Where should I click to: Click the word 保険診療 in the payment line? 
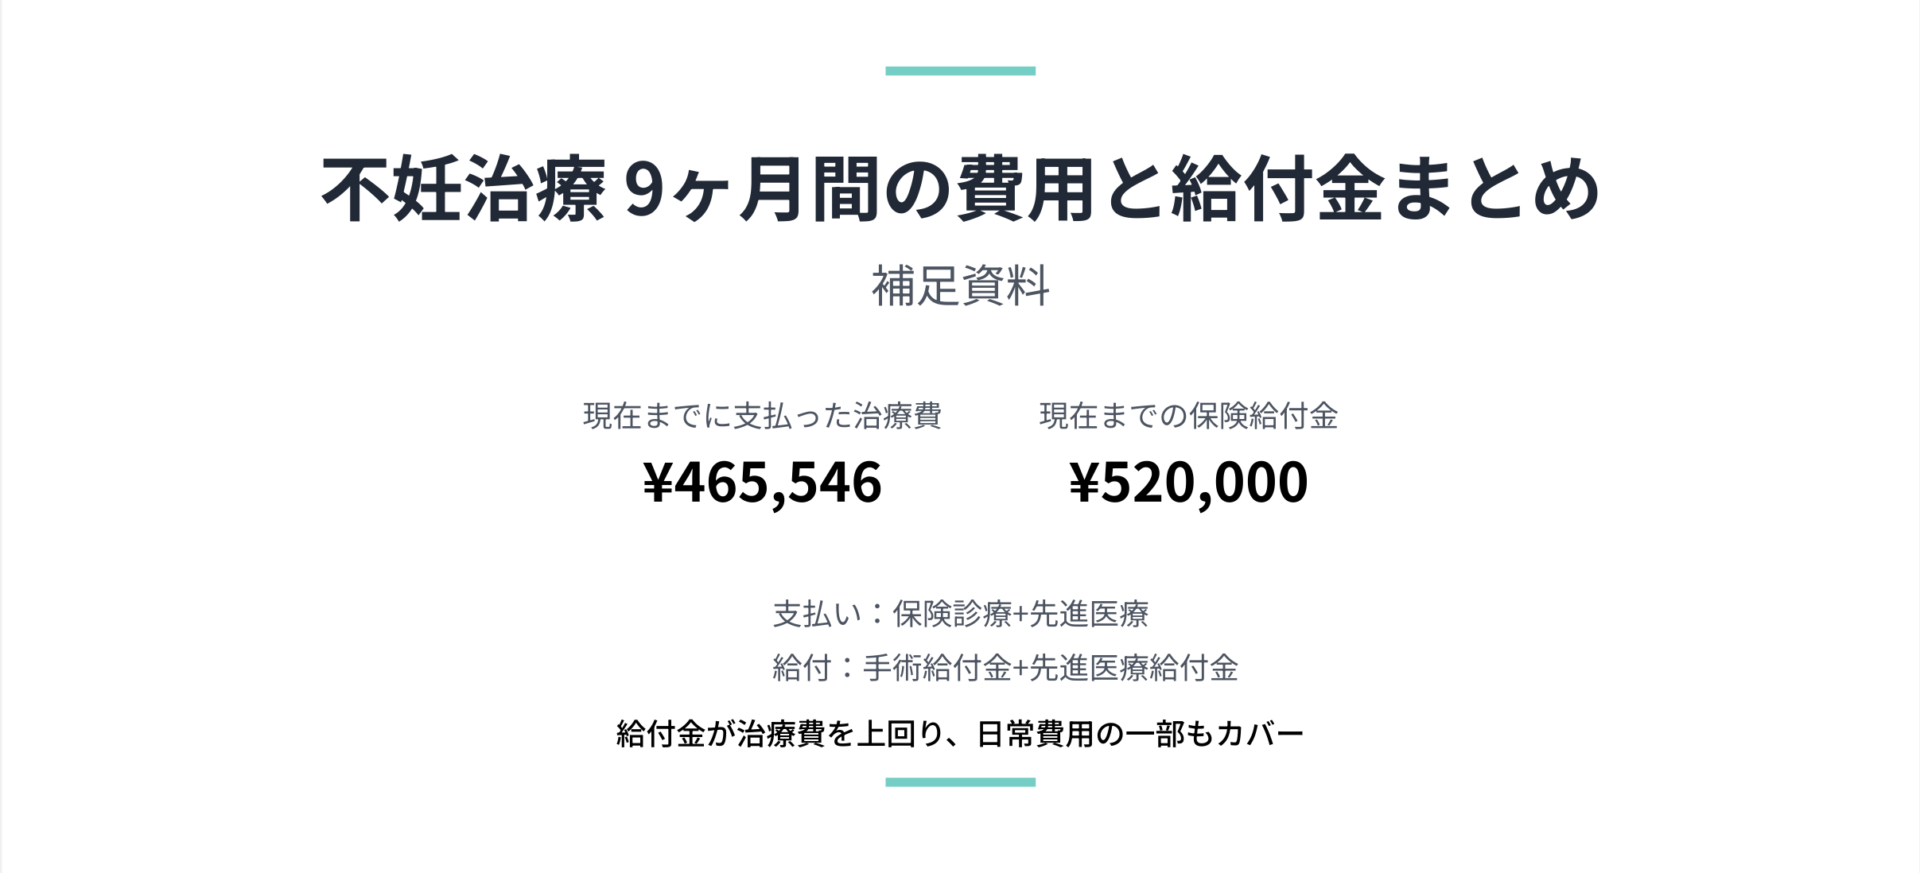coord(952,614)
